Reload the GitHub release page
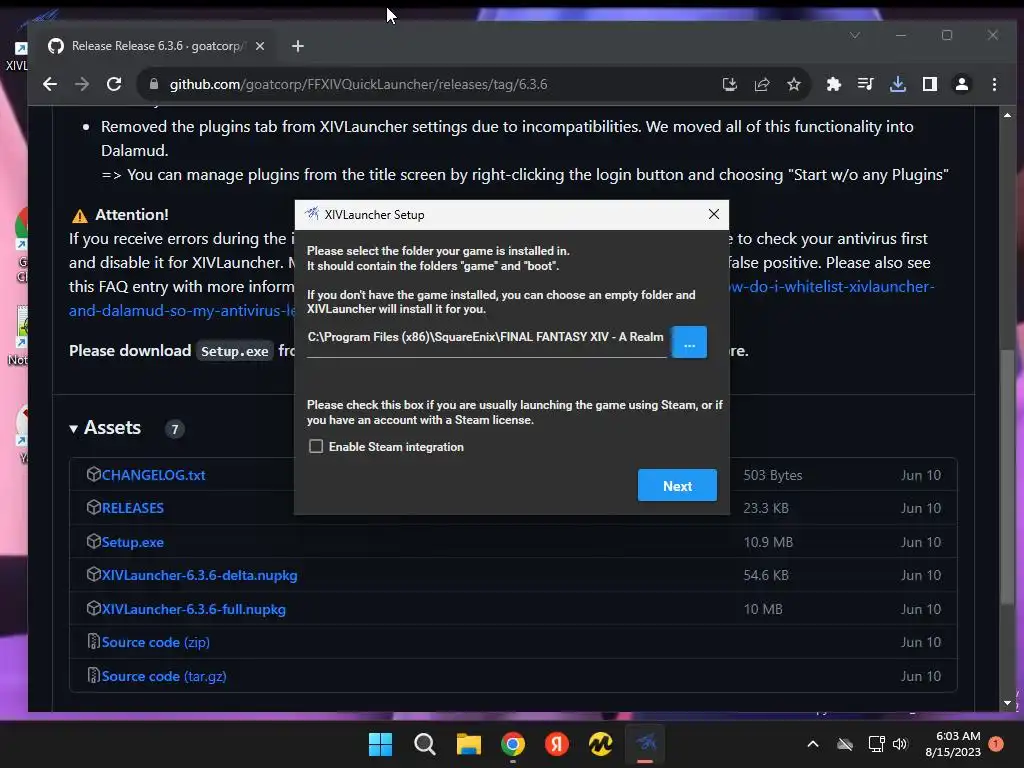Viewport: 1024px width, 768px height. click(114, 84)
